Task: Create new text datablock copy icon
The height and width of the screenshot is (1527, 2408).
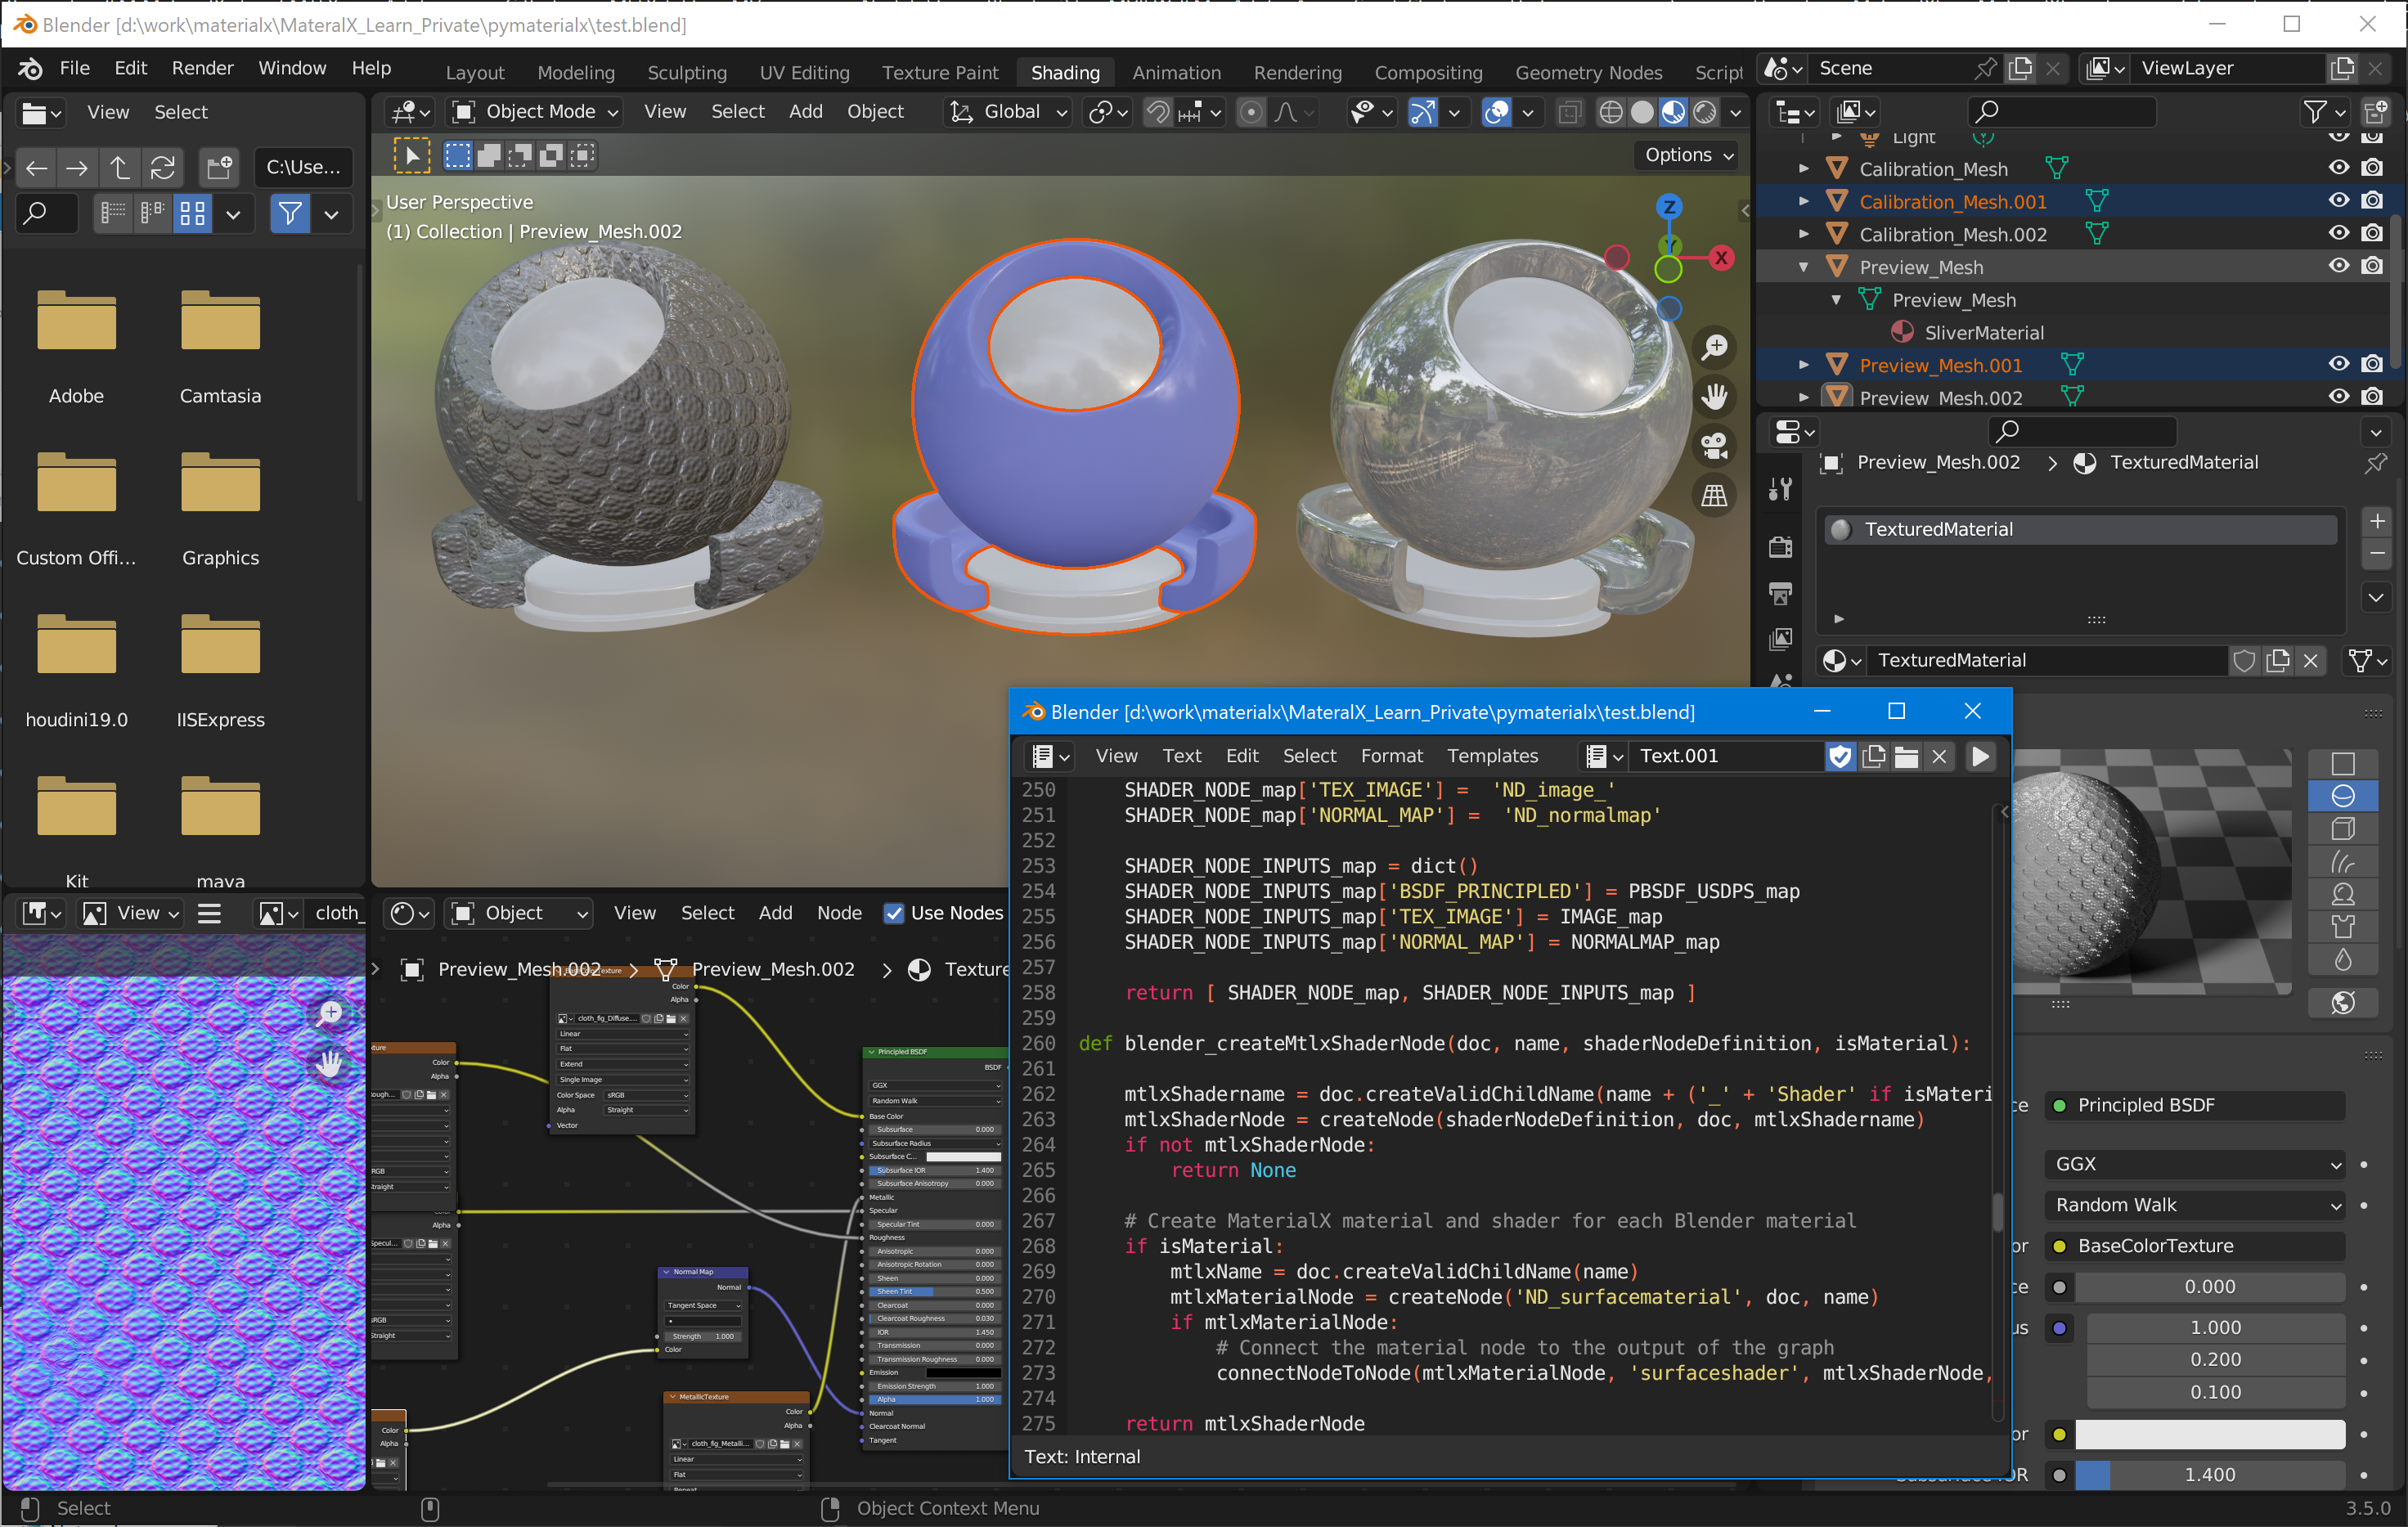Action: click(1874, 756)
